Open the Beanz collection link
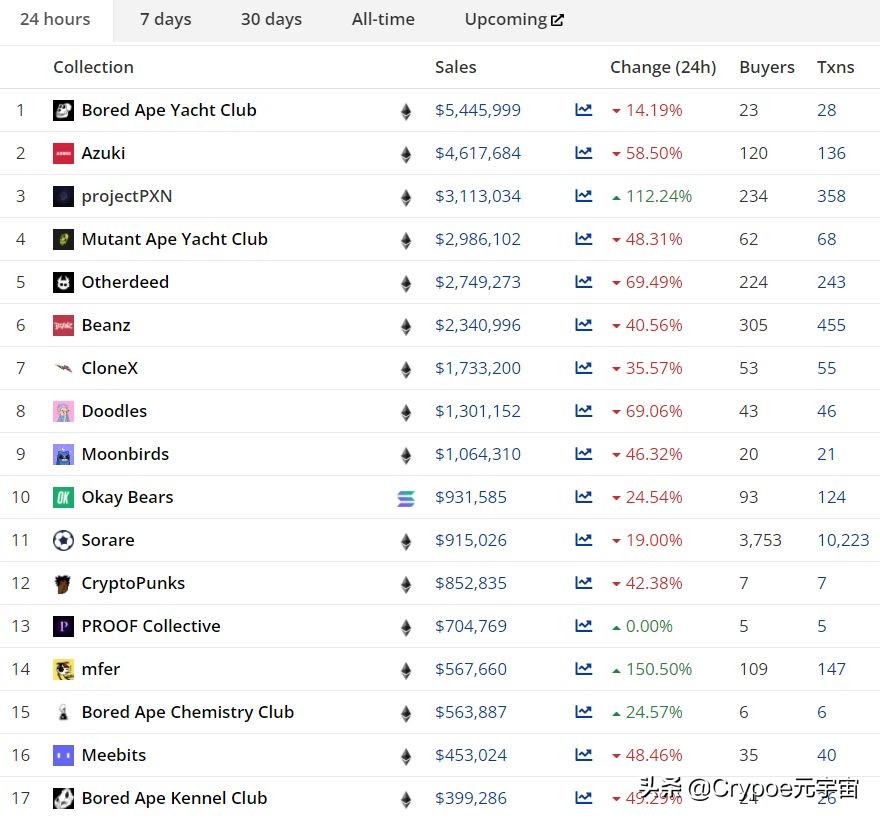 click(x=106, y=325)
